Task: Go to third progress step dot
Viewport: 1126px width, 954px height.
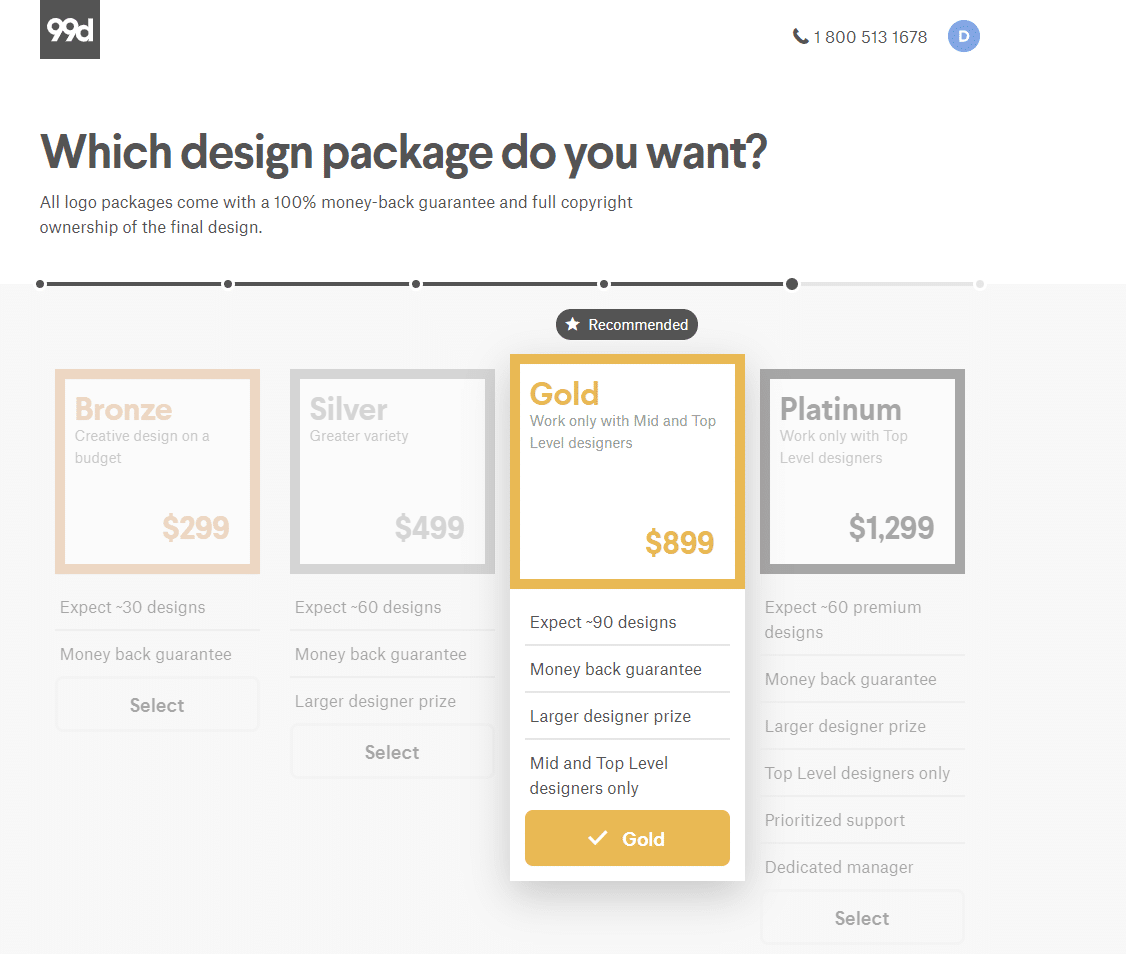Action: [416, 284]
